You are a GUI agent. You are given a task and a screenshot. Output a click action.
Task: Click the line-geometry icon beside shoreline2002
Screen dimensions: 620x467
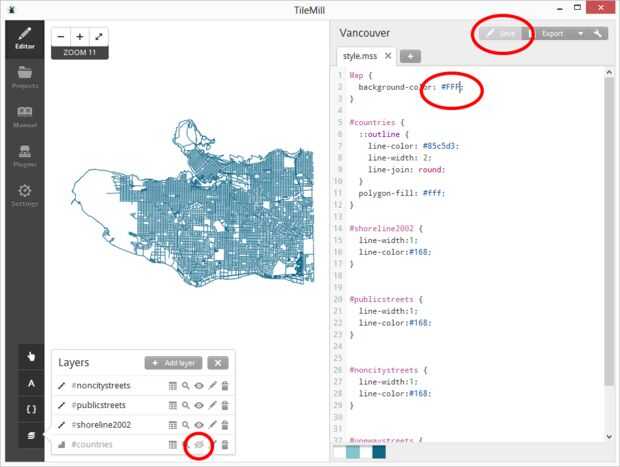pos(61,425)
